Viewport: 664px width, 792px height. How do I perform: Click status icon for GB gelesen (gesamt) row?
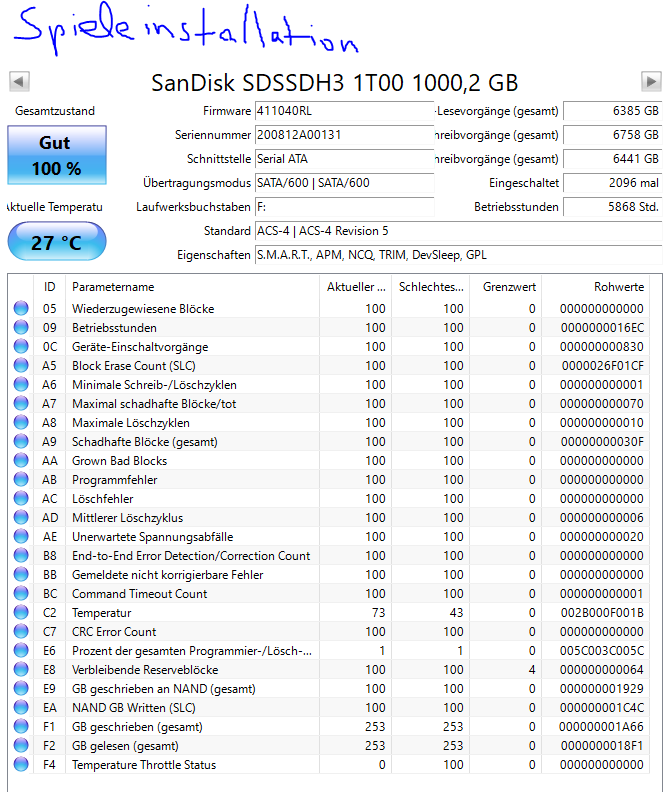(x=21, y=746)
